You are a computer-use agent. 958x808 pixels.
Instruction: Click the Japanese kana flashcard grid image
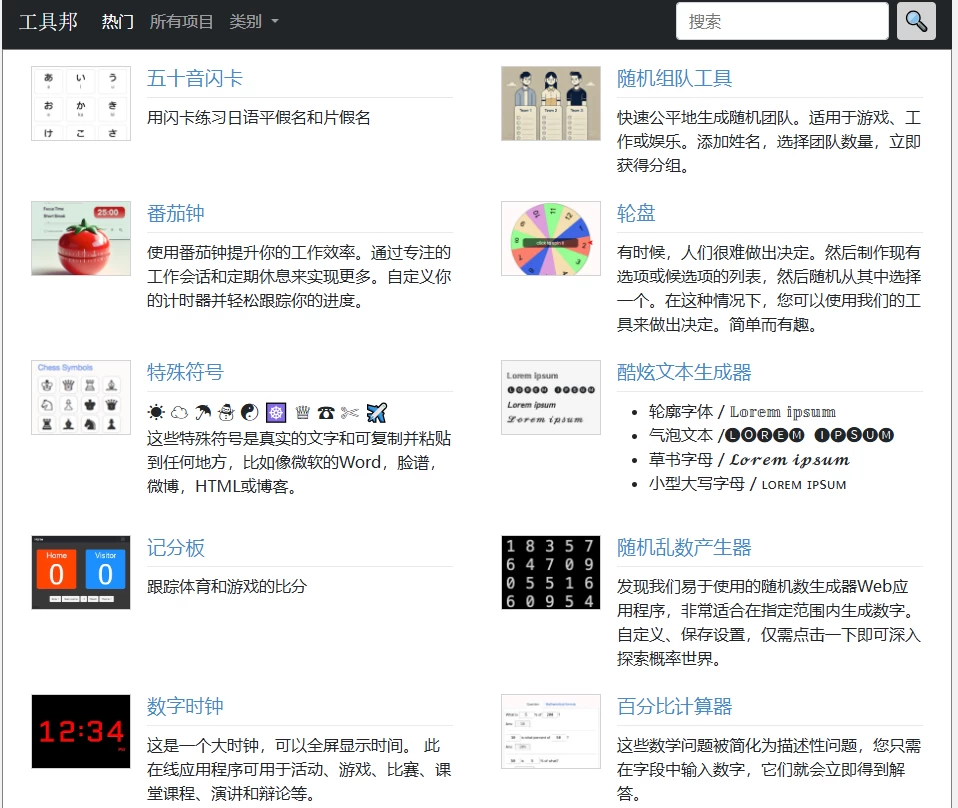(80, 103)
